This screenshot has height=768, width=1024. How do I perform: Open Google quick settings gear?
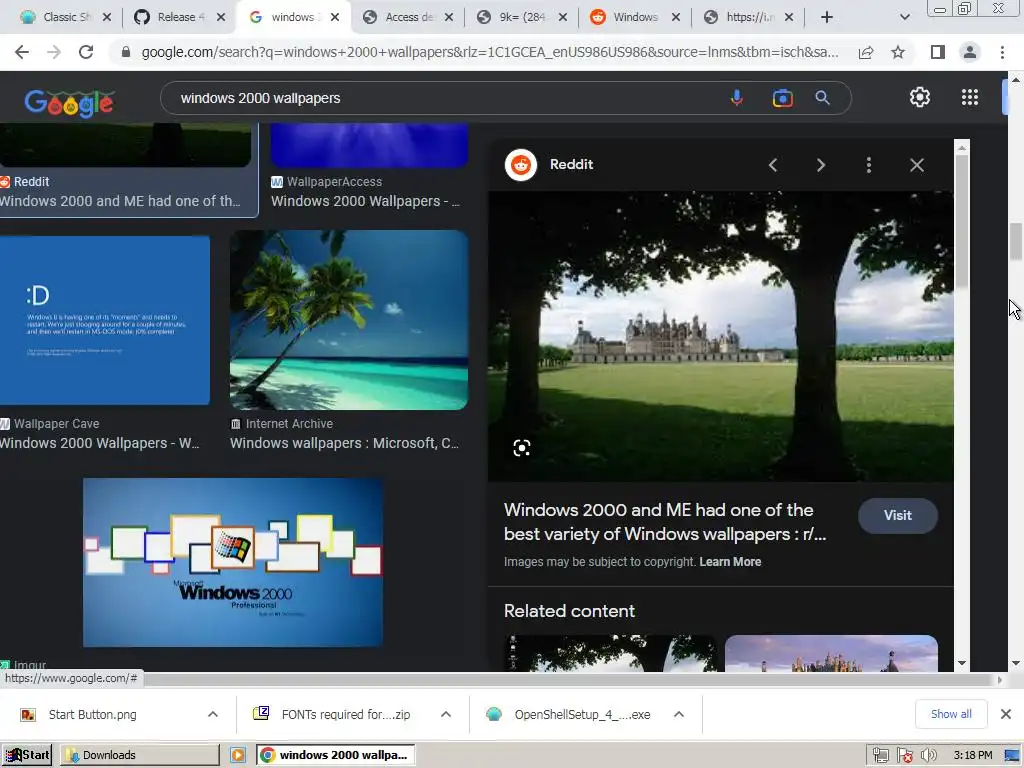pyautogui.click(x=920, y=97)
